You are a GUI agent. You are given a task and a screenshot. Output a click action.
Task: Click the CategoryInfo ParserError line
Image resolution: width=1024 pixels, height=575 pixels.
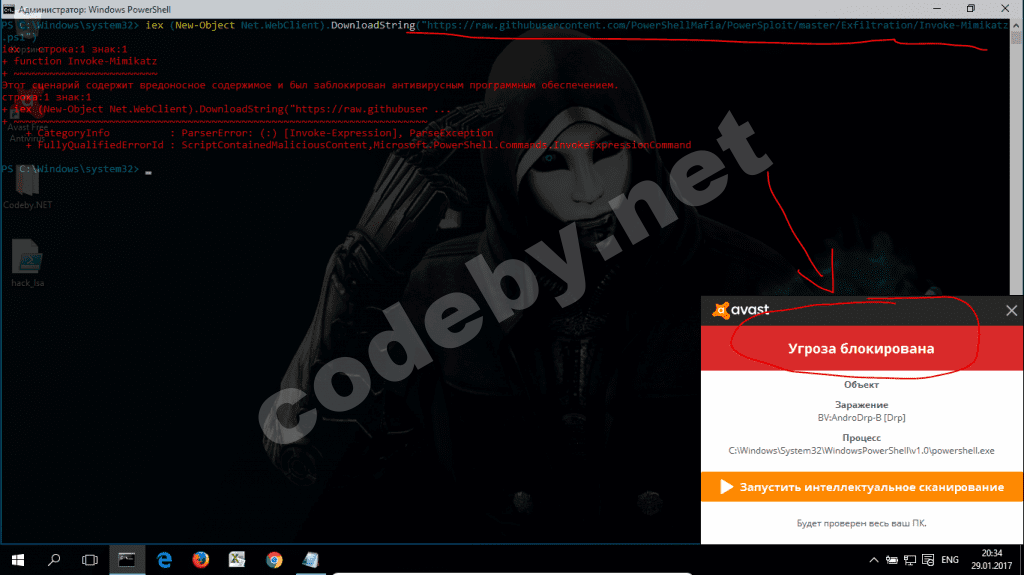coord(259,133)
